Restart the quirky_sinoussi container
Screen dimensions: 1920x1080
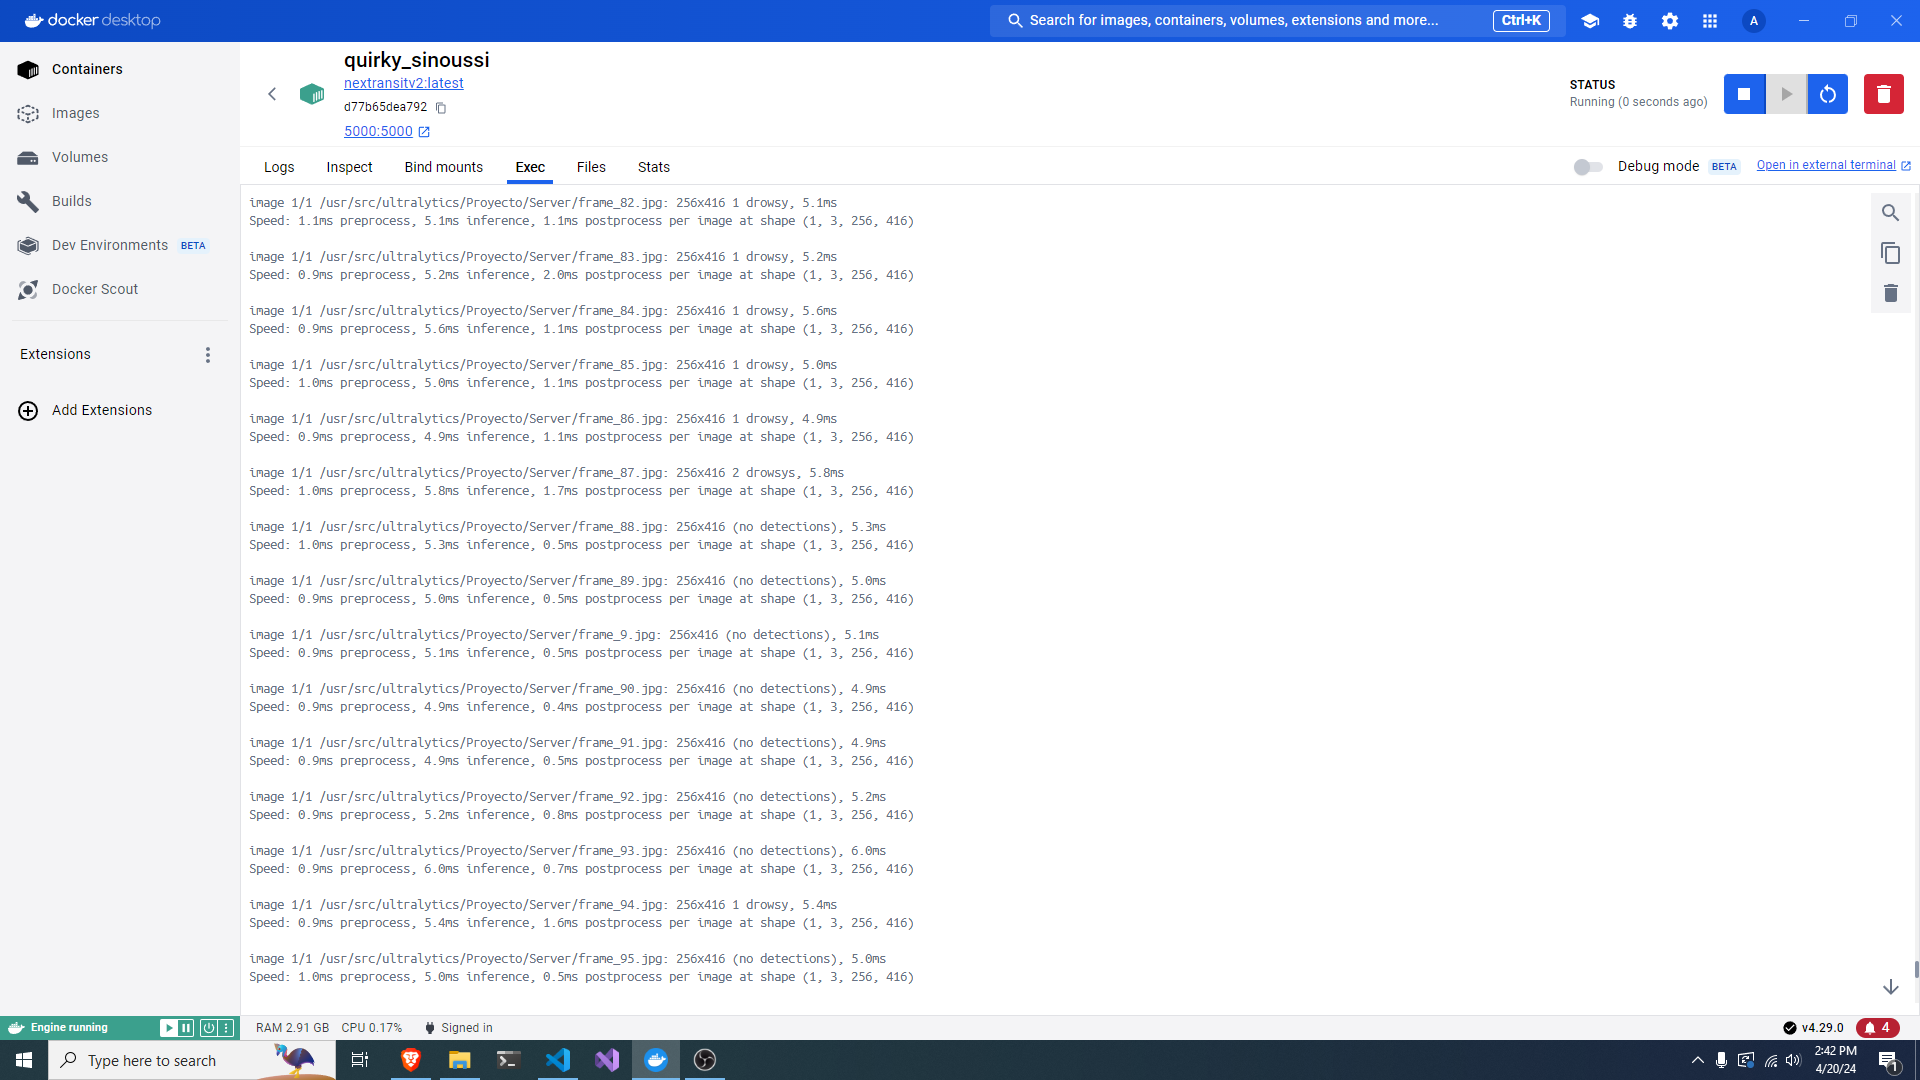point(1827,94)
